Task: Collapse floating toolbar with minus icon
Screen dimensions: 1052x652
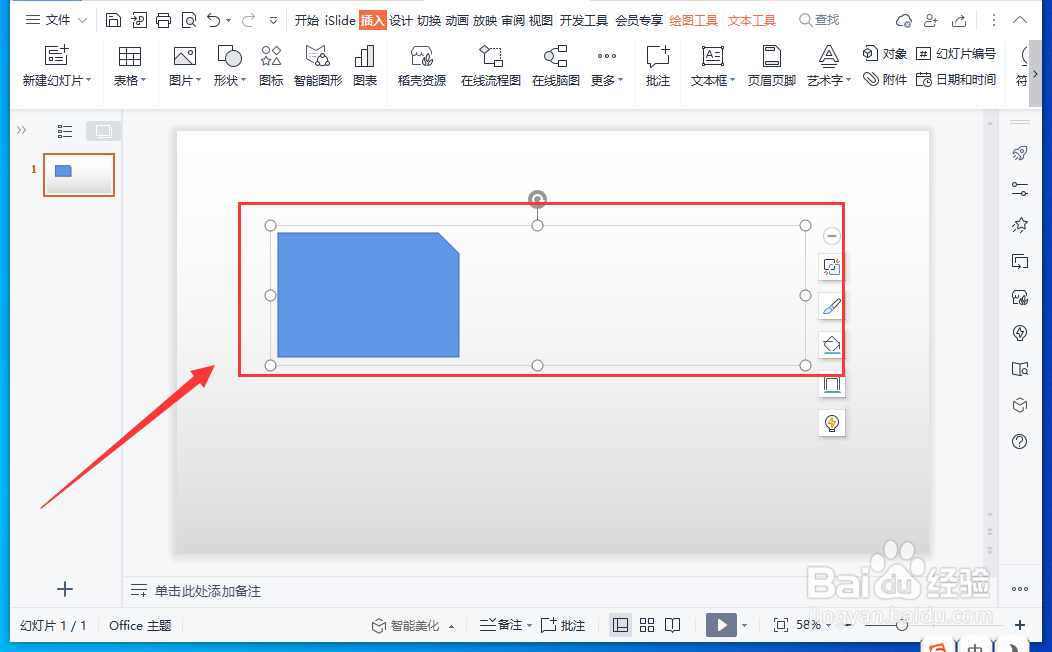Action: (831, 236)
